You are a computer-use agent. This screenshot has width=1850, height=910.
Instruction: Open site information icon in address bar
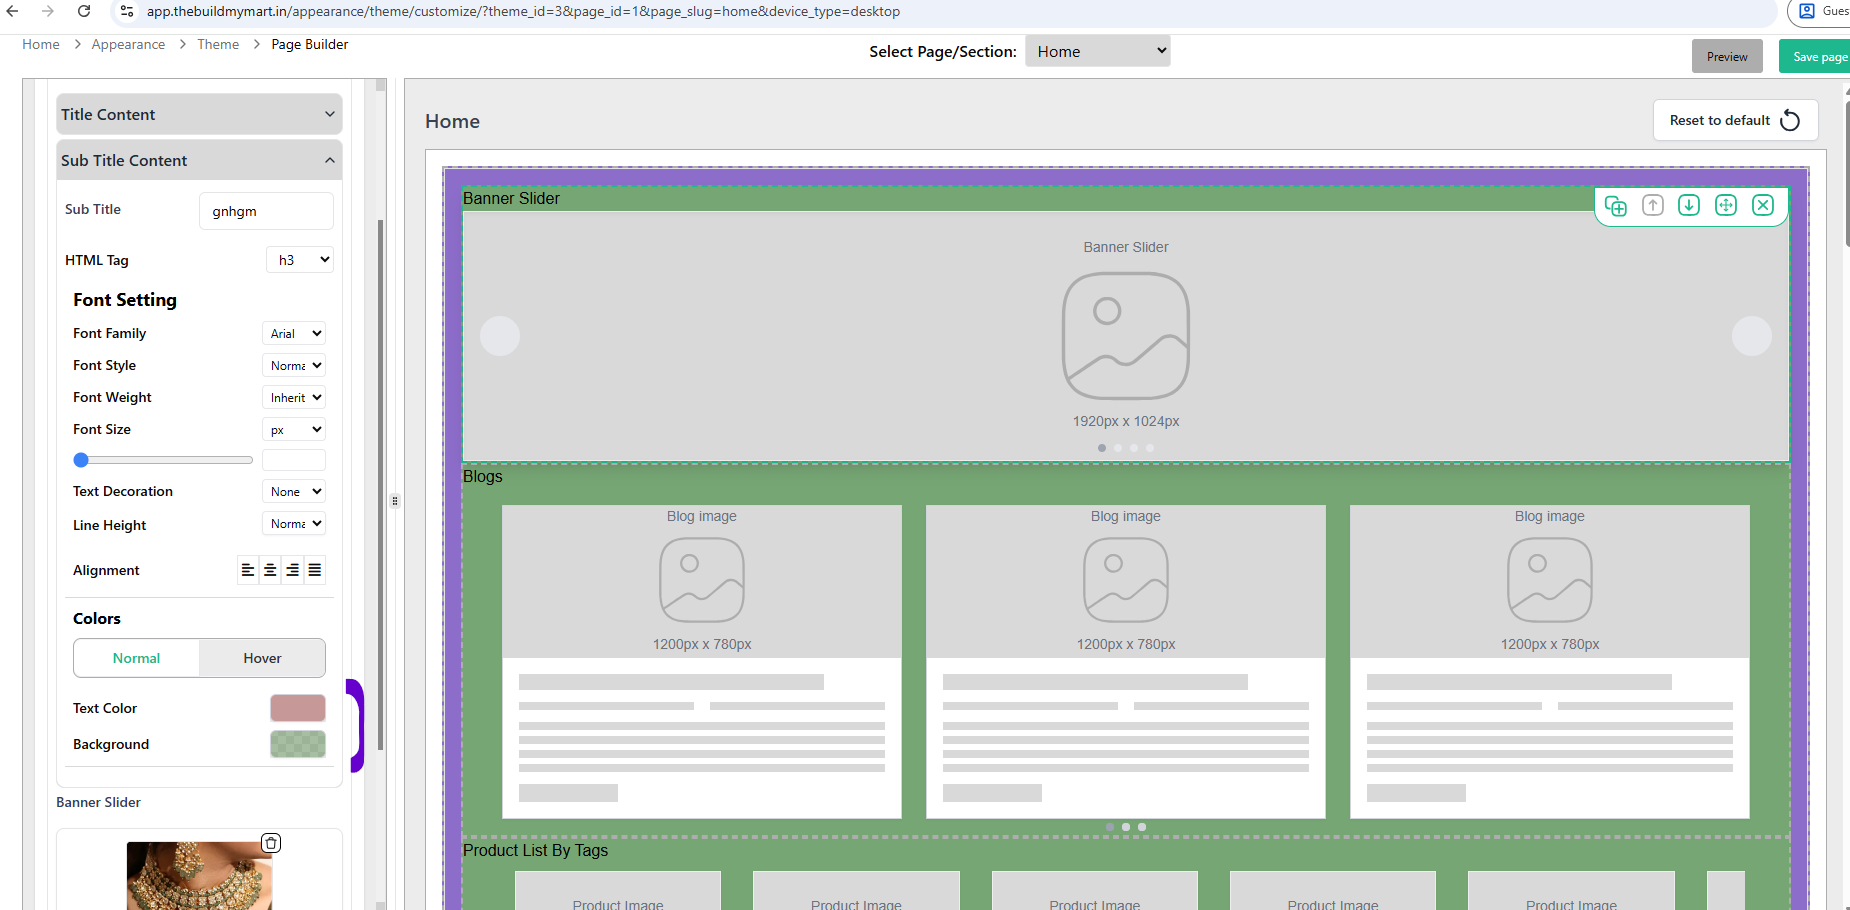coord(126,11)
